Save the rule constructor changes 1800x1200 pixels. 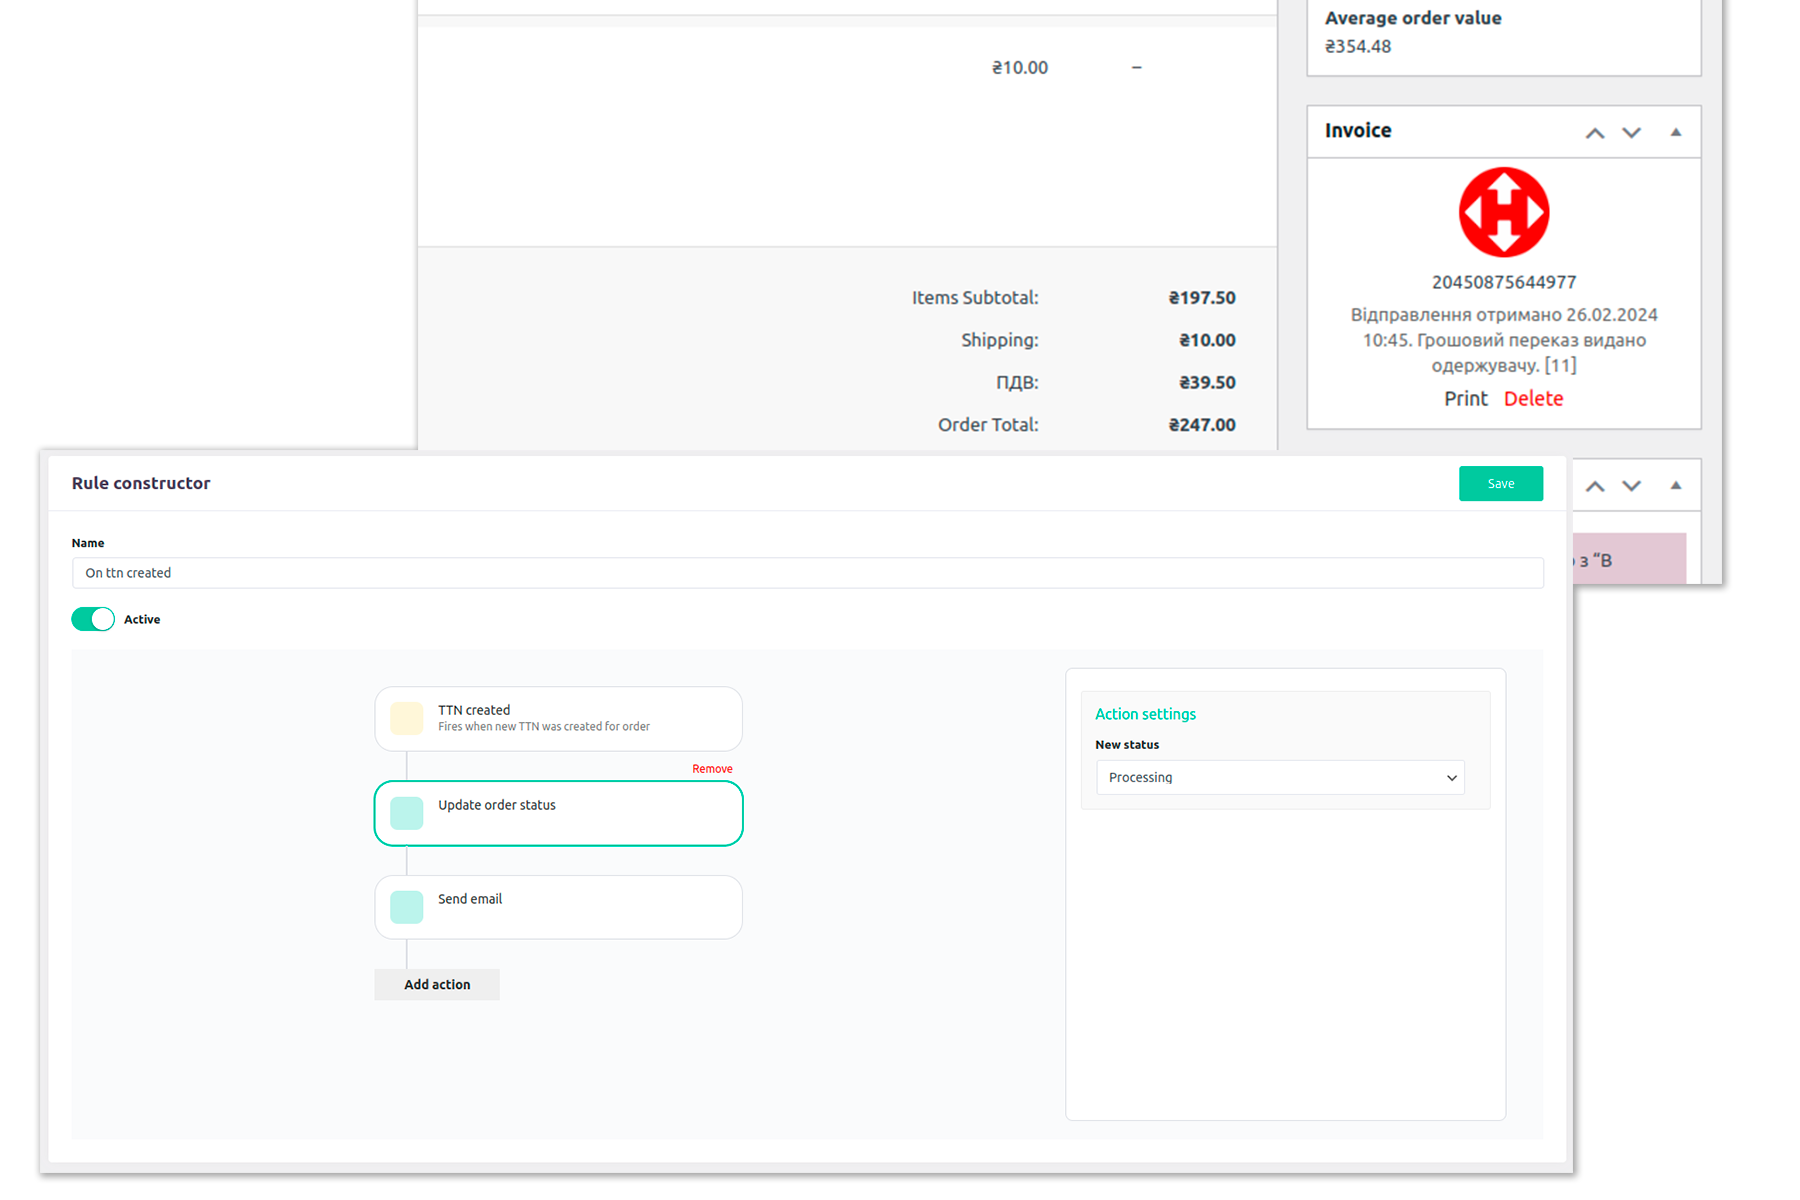[x=1500, y=484]
